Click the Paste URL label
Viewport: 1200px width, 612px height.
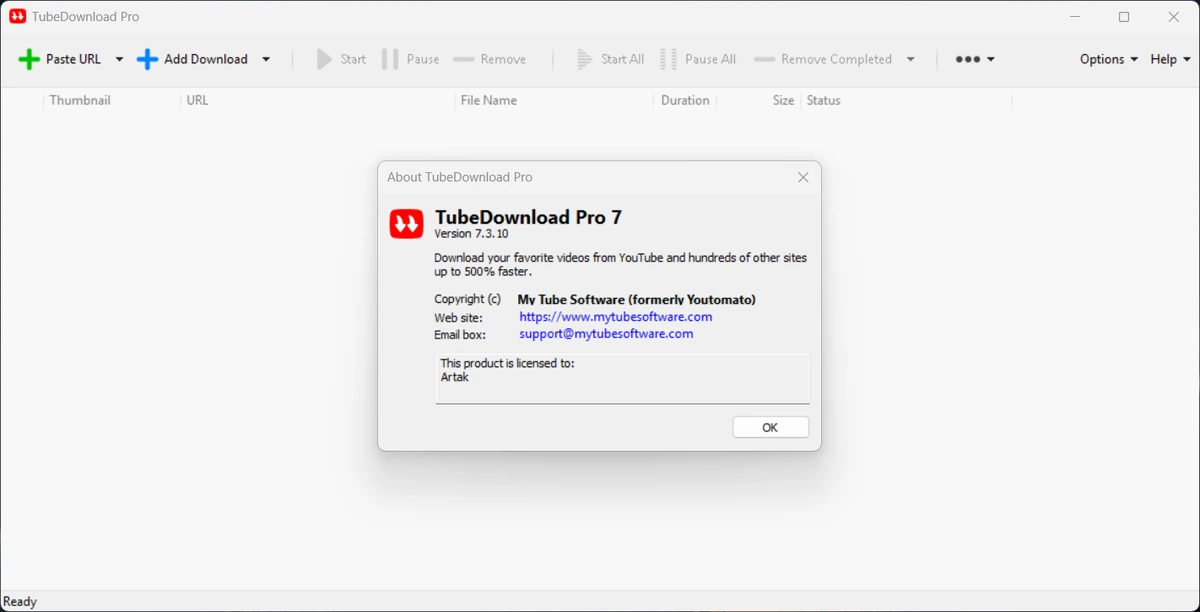tap(73, 59)
